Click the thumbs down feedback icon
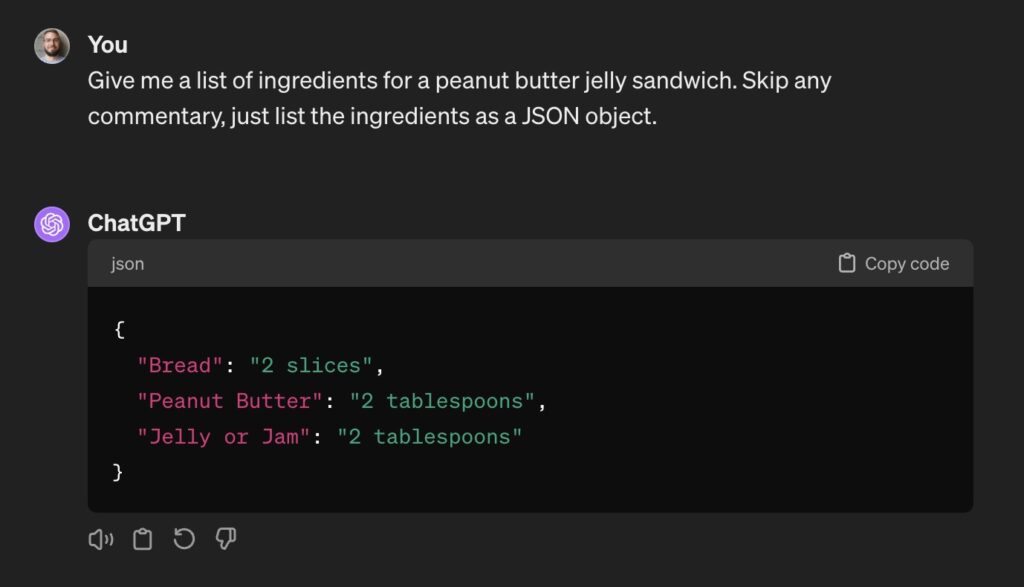This screenshot has width=1024, height=587. pos(226,539)
